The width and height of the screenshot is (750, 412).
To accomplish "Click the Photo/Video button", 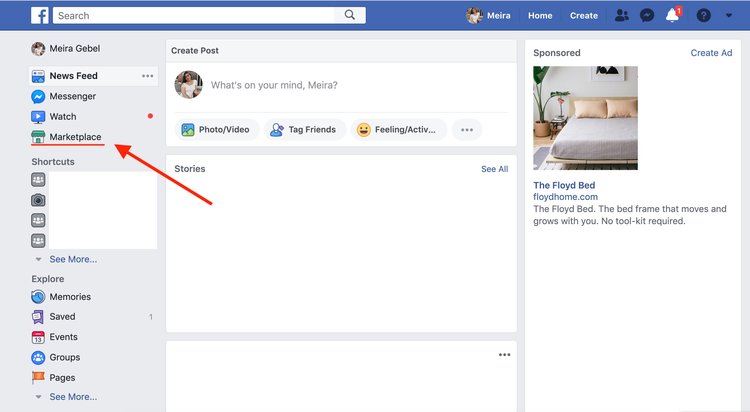I will point(217,130).
